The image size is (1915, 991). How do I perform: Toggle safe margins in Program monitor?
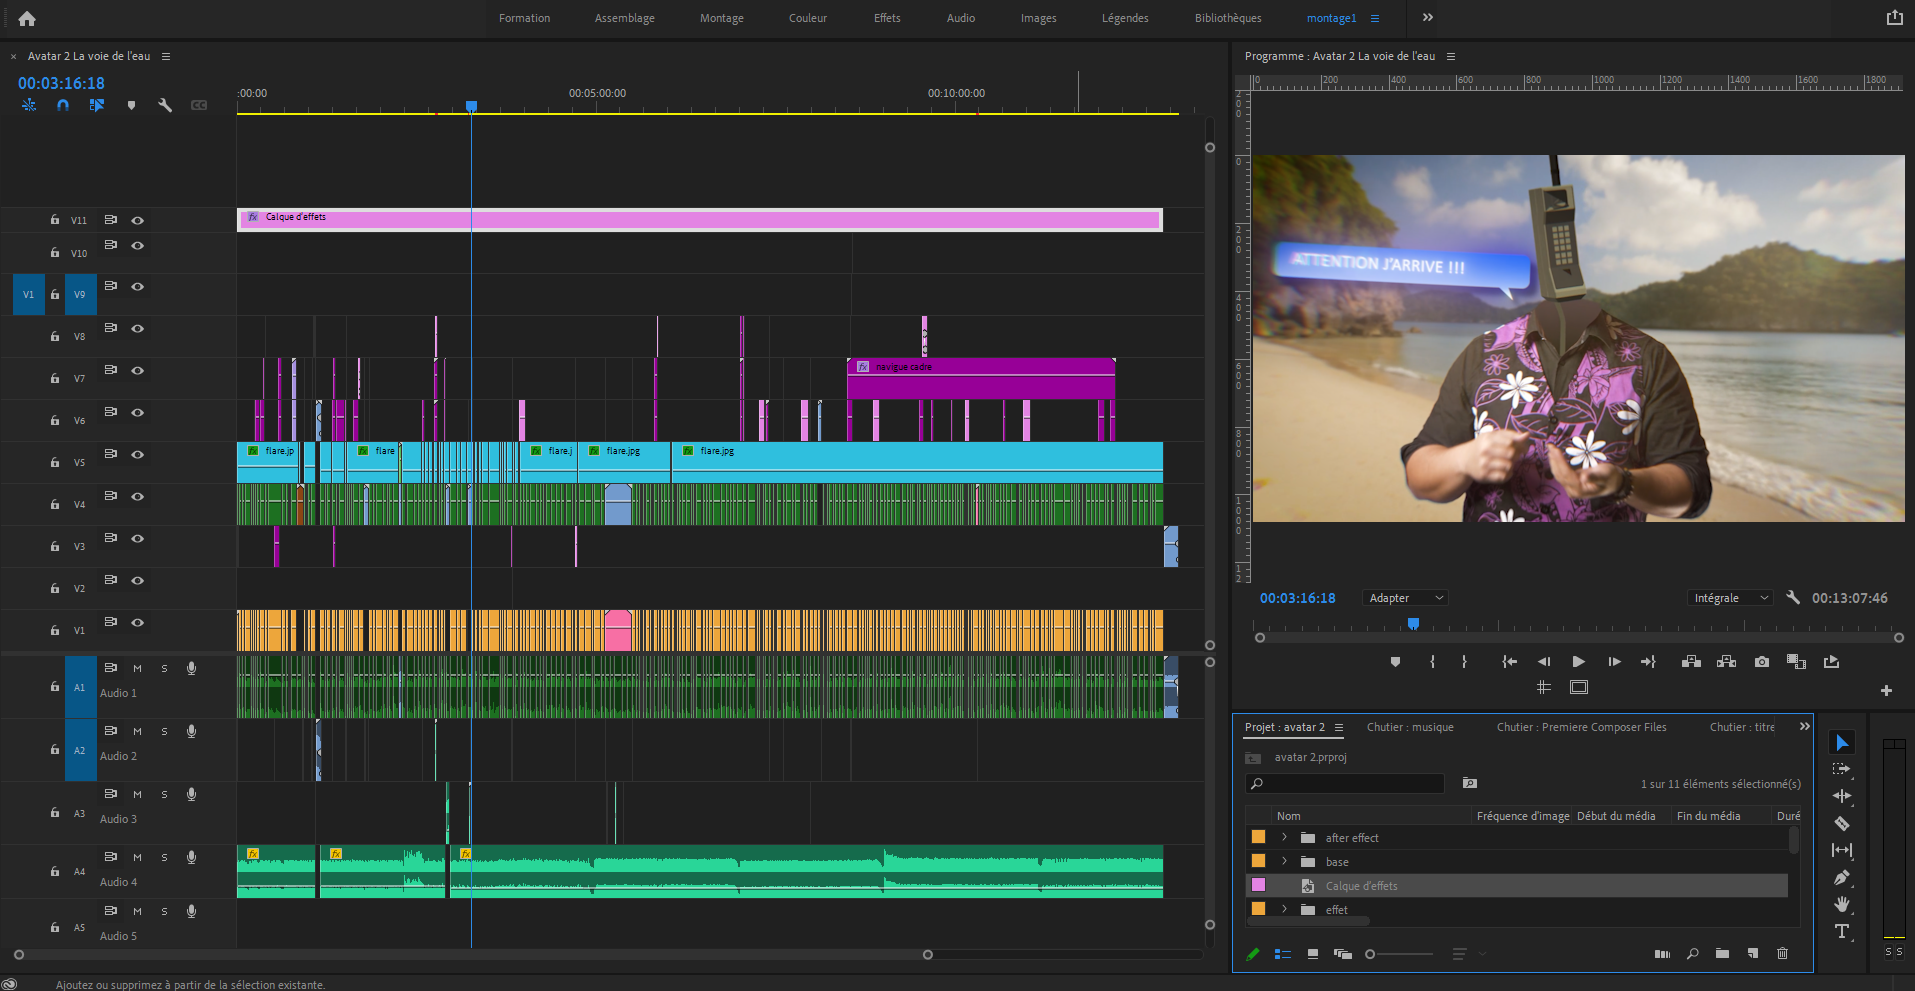point(1579,687)
